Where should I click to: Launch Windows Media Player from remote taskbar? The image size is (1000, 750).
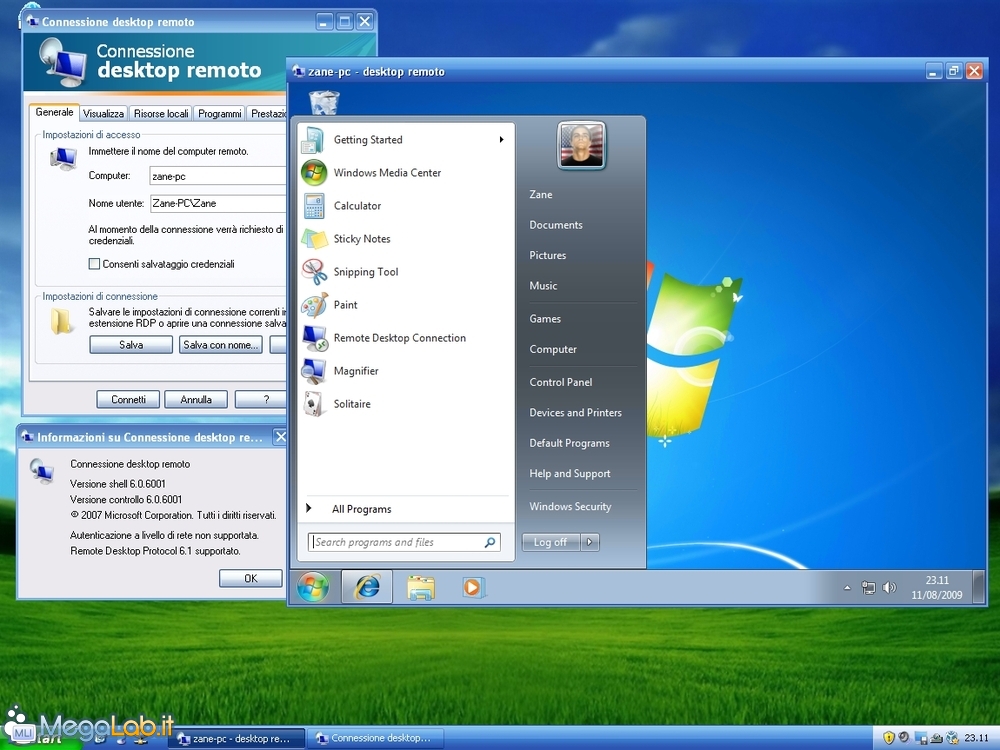click(473, 587)
